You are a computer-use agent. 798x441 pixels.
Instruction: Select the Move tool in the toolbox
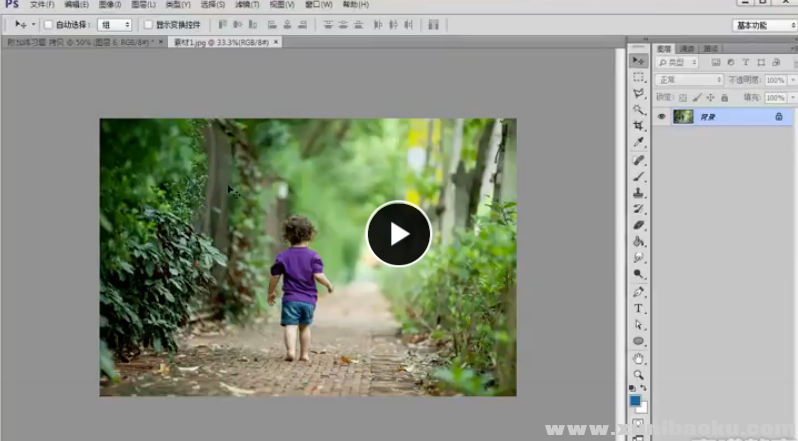(639, 61)
